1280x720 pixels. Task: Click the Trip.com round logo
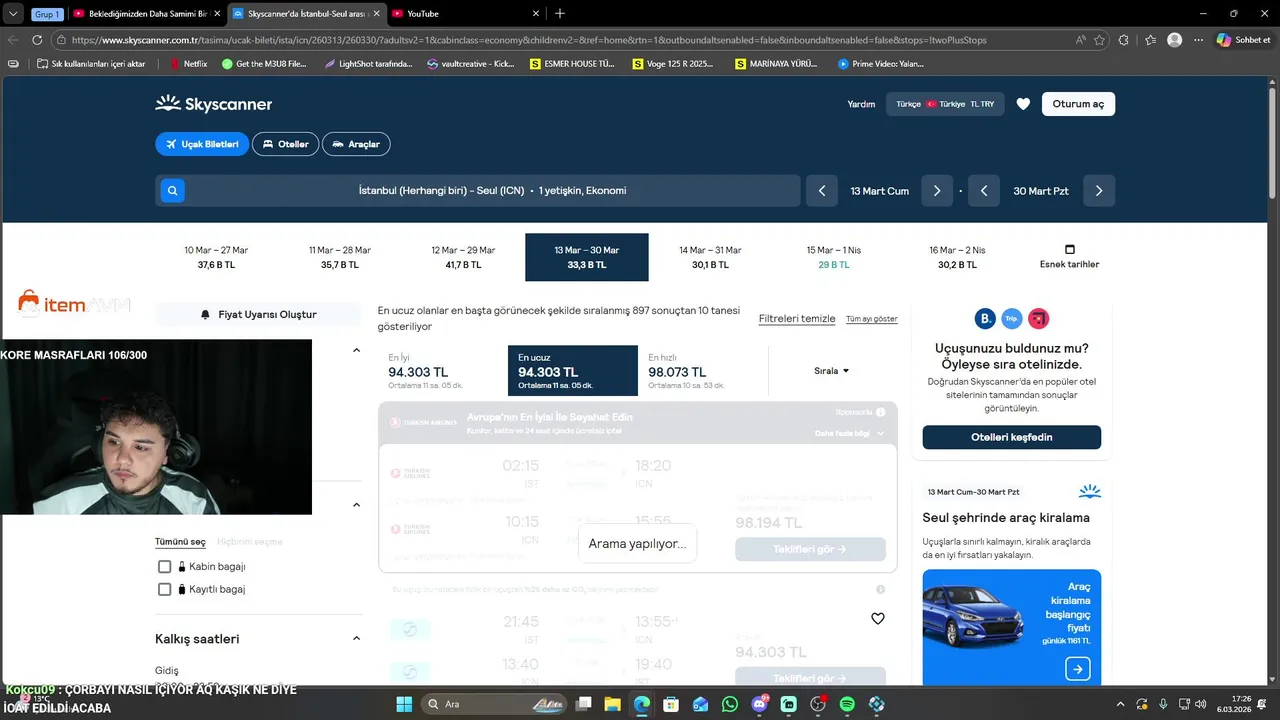1011,319
